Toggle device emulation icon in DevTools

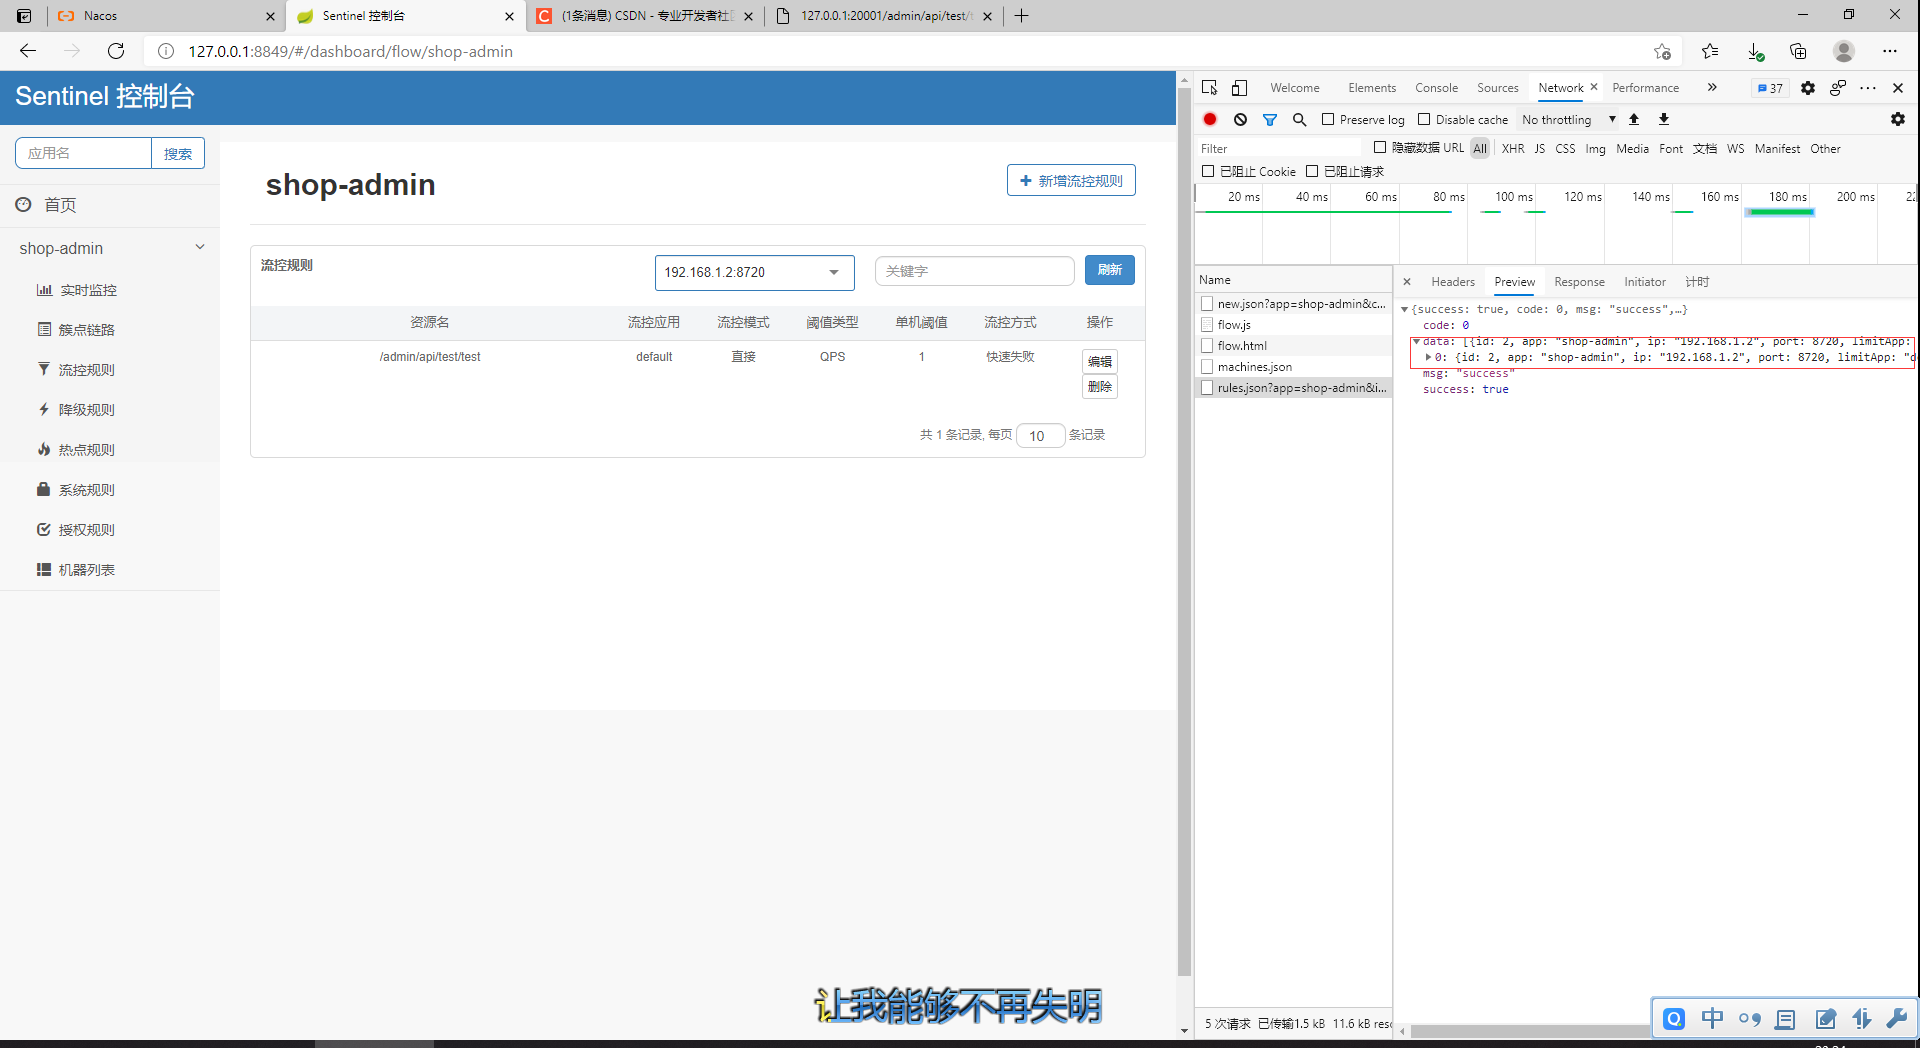(x=1239, y=88)
